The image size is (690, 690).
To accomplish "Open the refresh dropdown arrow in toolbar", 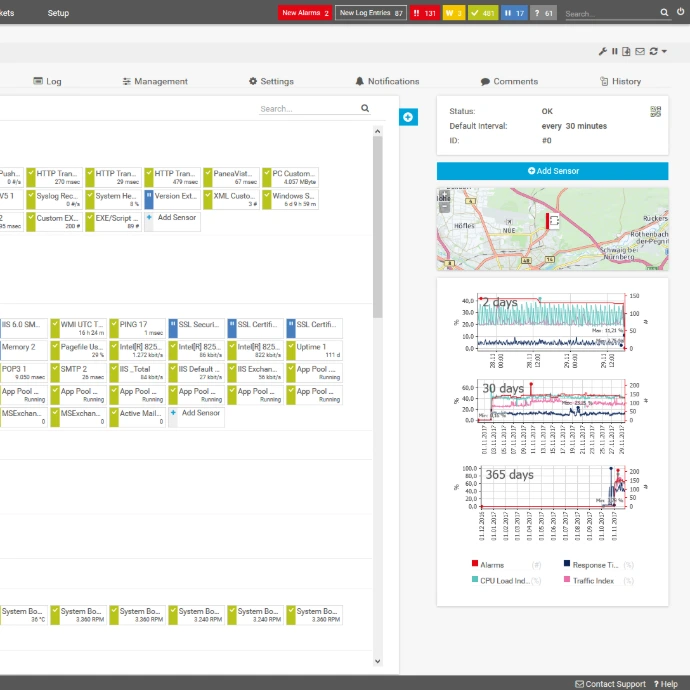I will point(663,51).
